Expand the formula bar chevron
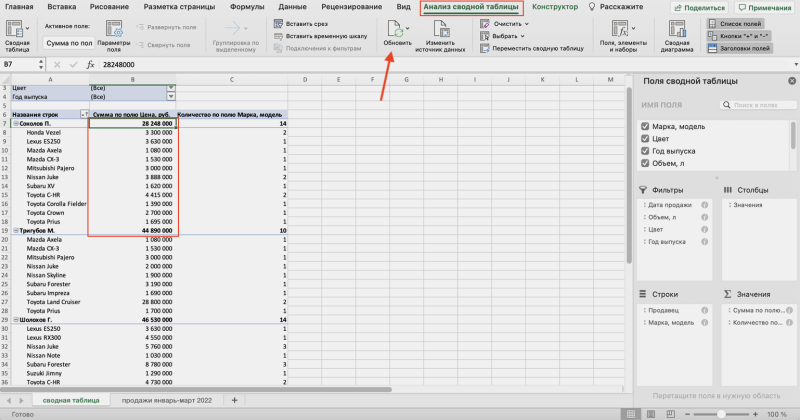The height and width of the screenshot is (420, 800). pyautogui.click(x=795, y=65)
